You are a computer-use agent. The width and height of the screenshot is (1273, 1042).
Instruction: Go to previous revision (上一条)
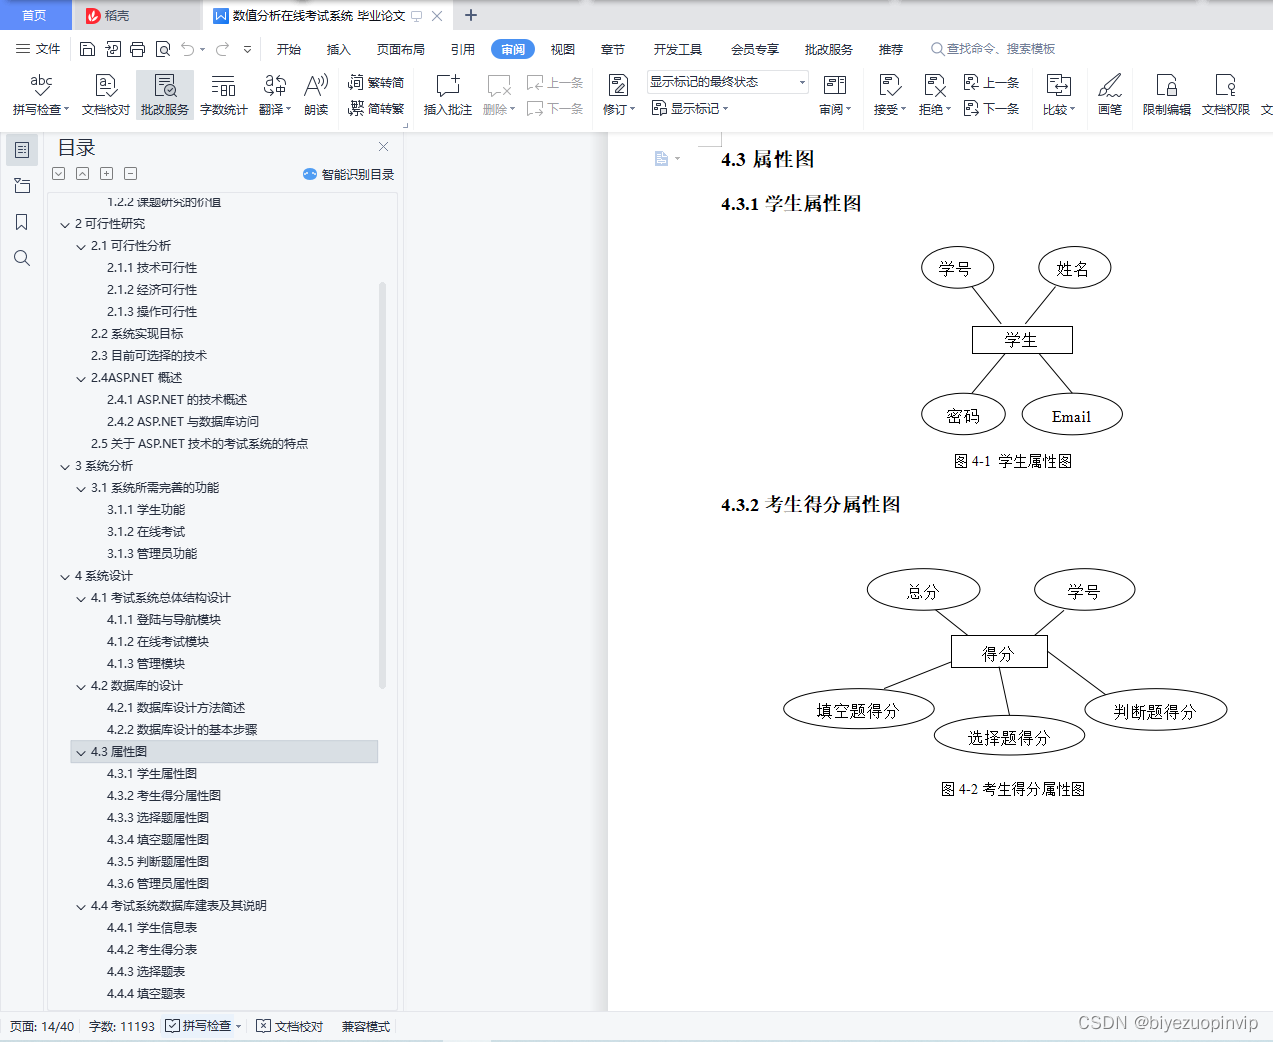coord(991,82)
